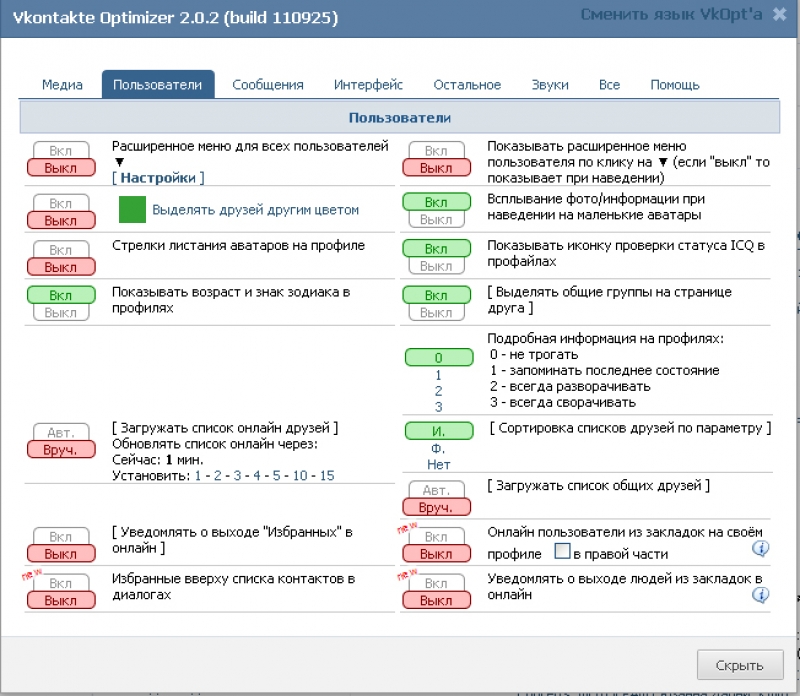Disable ICQ status icon with 'Выкл'
The image size is (800, 696).
coord(436,266)
